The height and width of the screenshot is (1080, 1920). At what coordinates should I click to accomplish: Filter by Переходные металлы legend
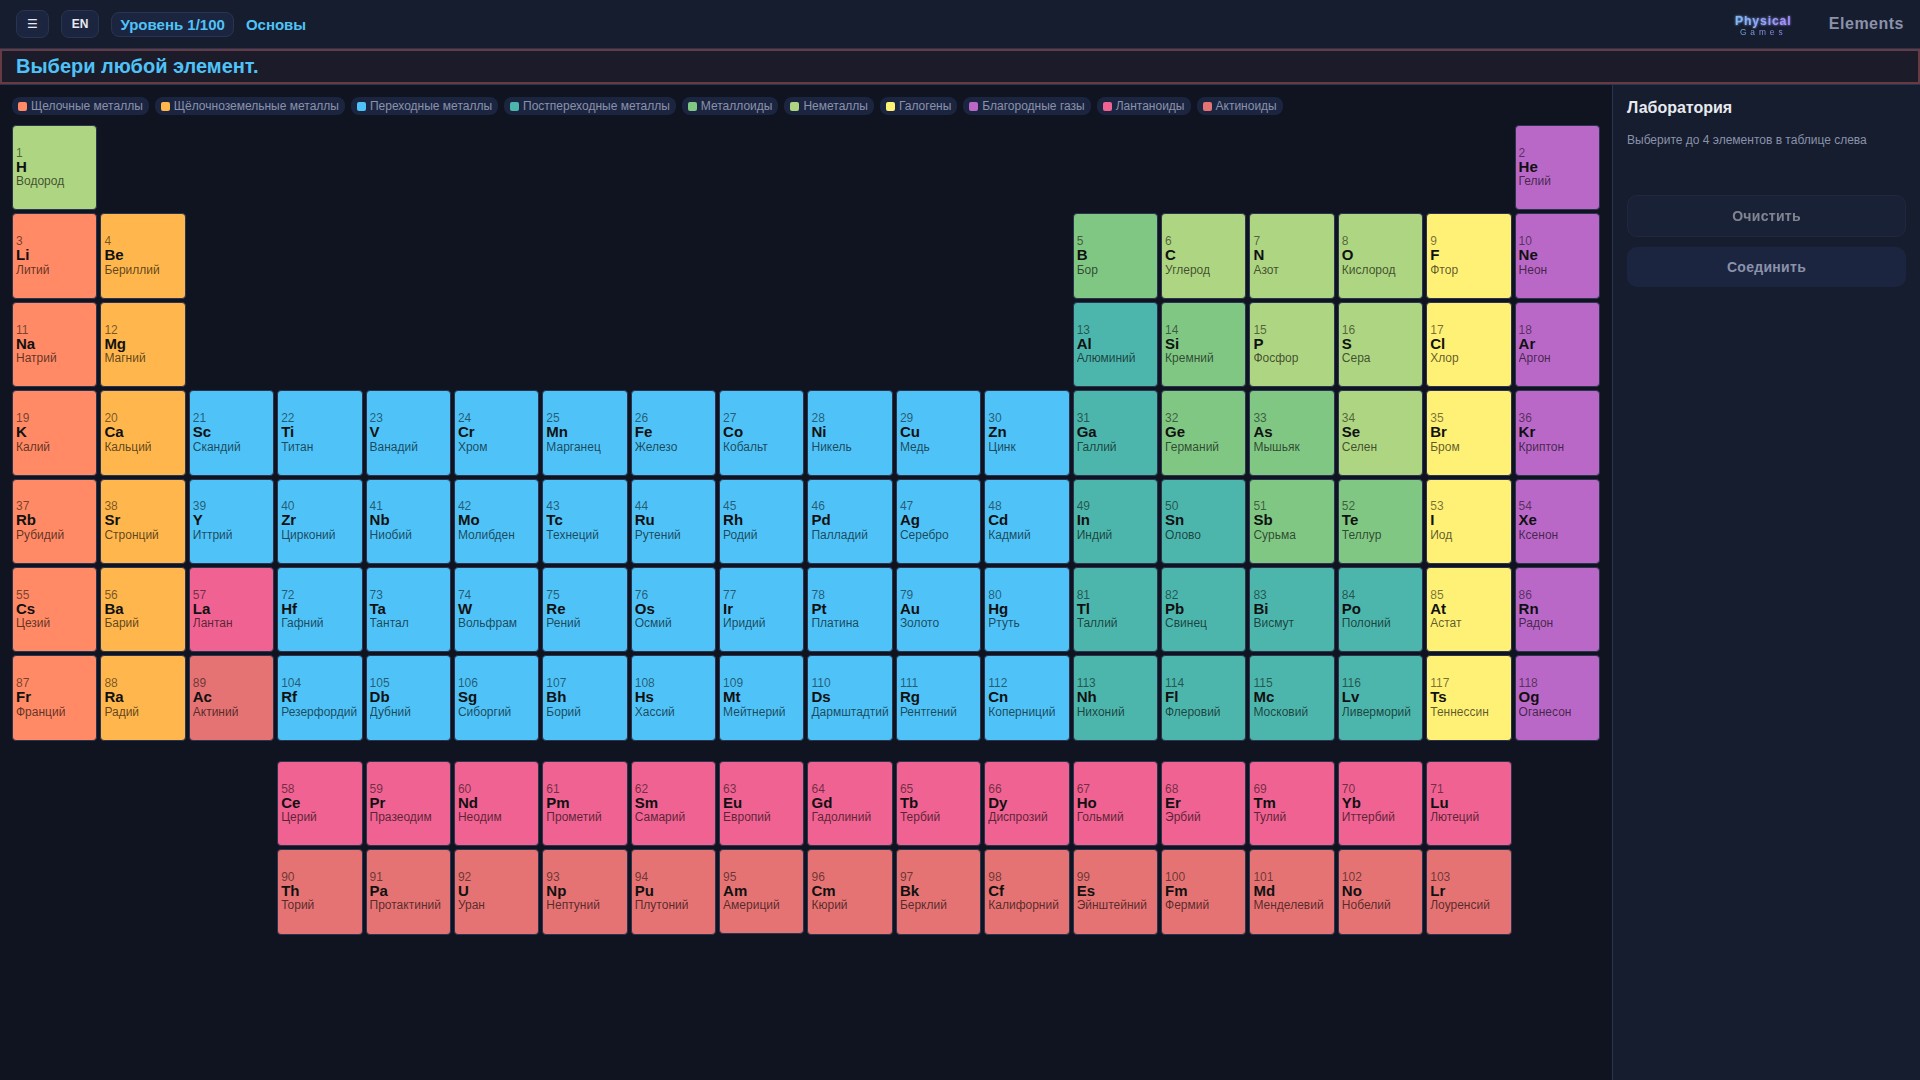coord(425,106)
